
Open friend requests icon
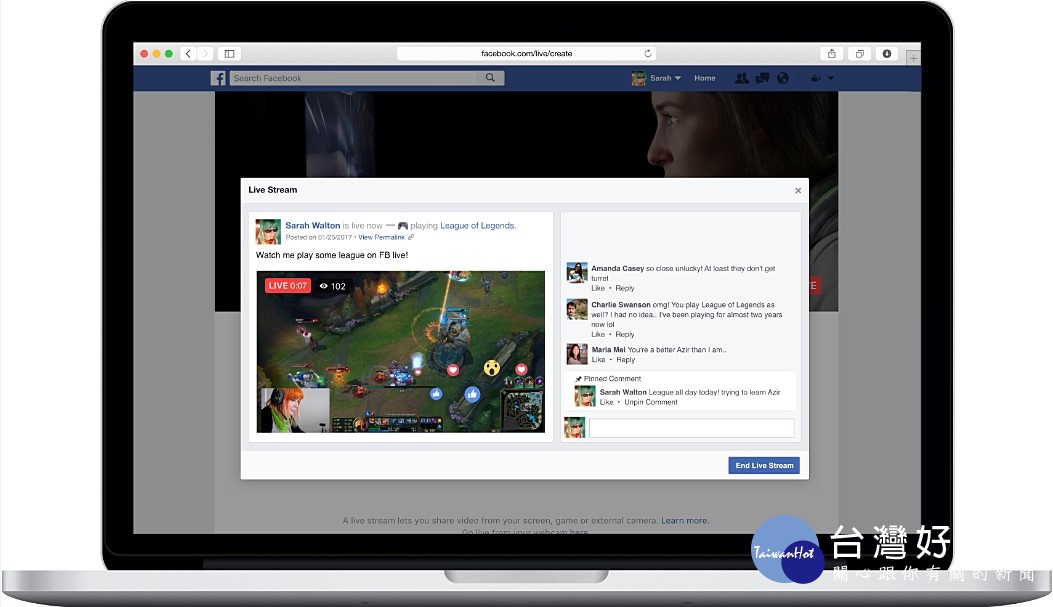click(741, 78)
